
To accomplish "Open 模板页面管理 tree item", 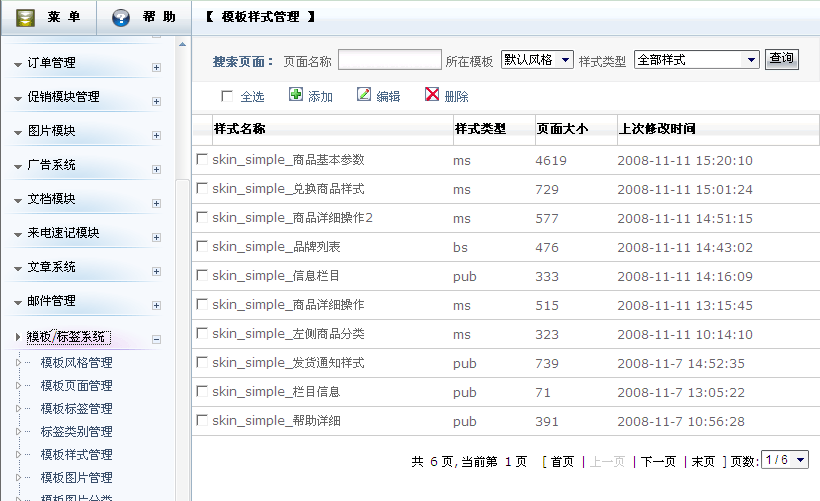I will click(x=76, y=385).
